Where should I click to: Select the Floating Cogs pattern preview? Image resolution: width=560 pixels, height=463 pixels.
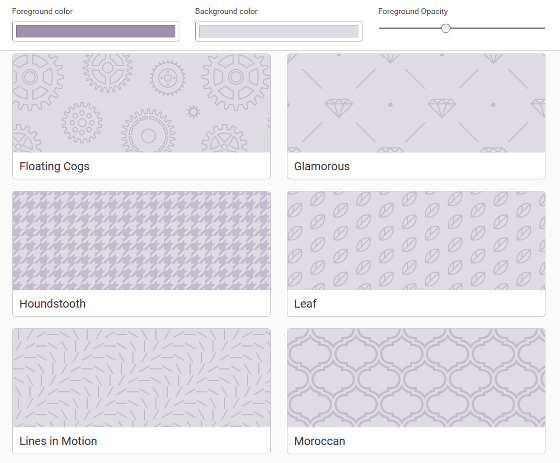[x=141, y=103]
